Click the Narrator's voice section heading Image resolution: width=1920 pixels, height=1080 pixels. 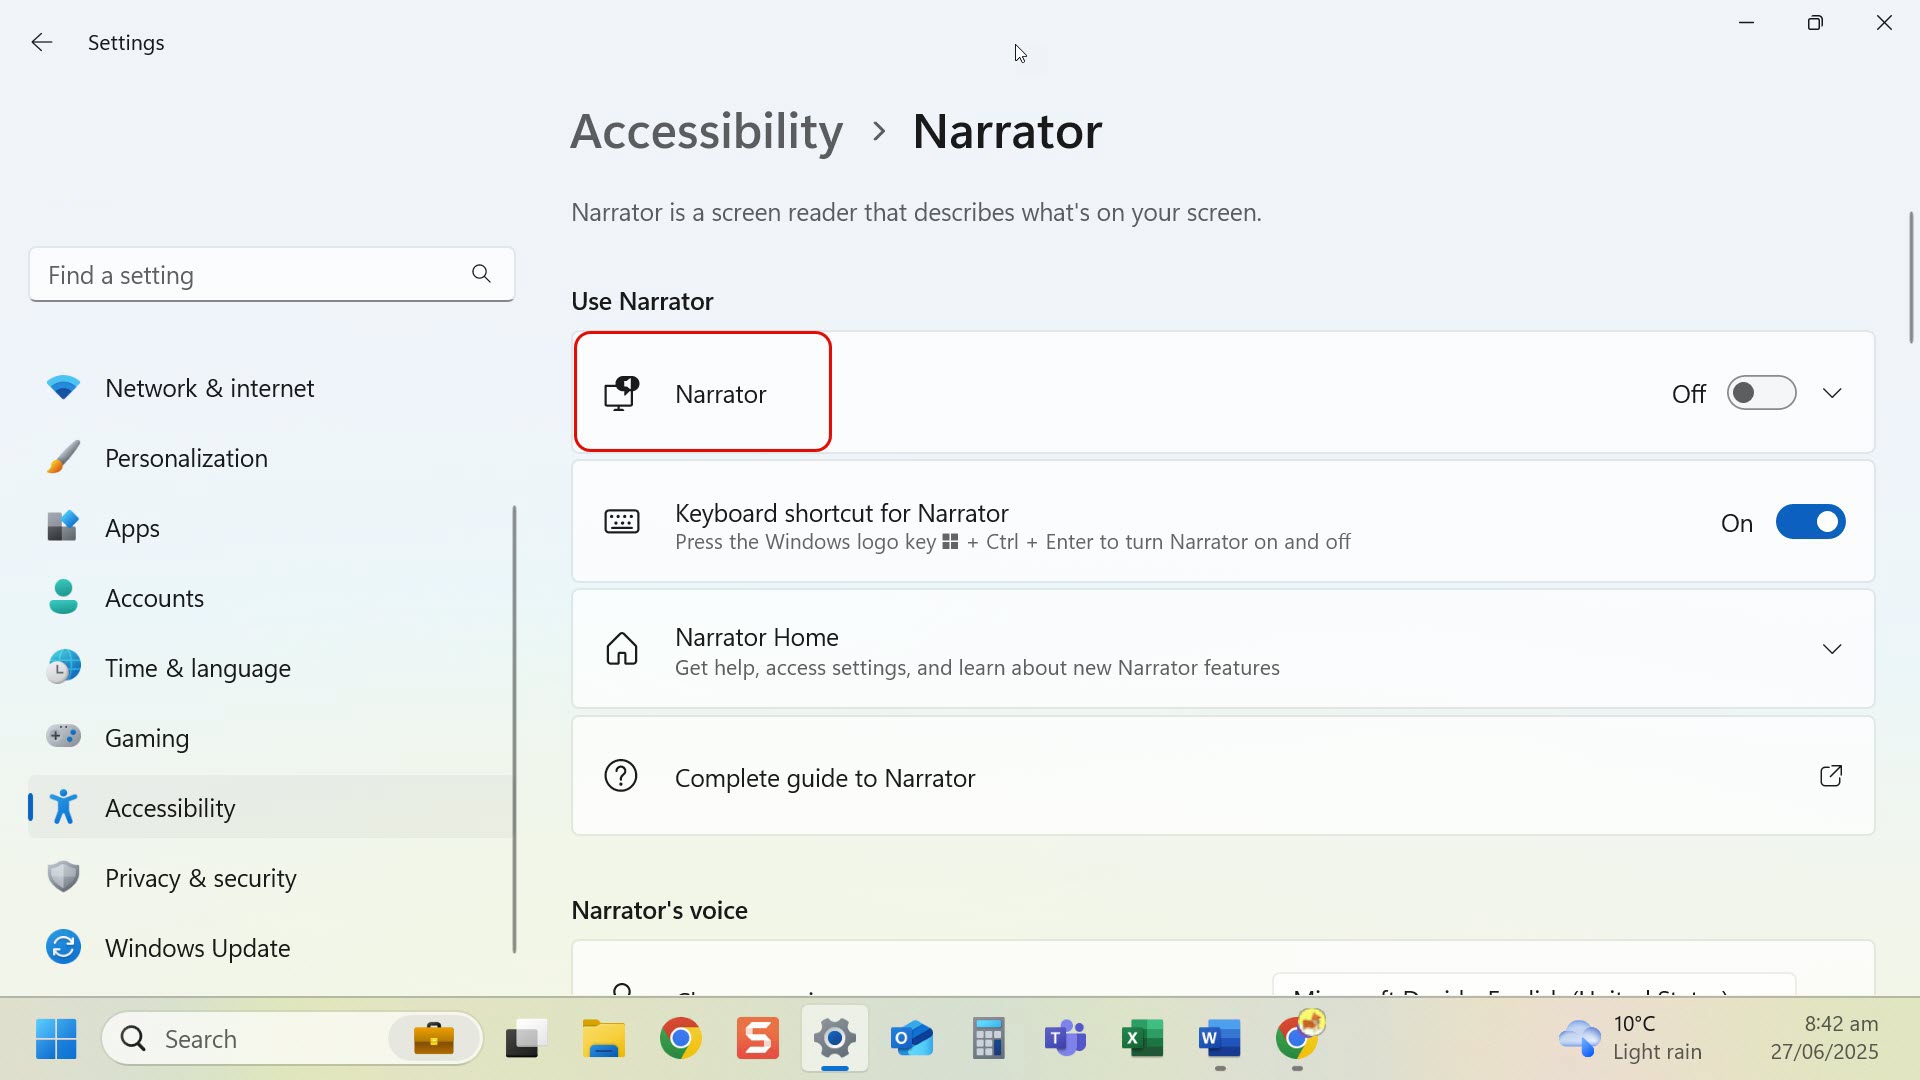click(660, 910)
